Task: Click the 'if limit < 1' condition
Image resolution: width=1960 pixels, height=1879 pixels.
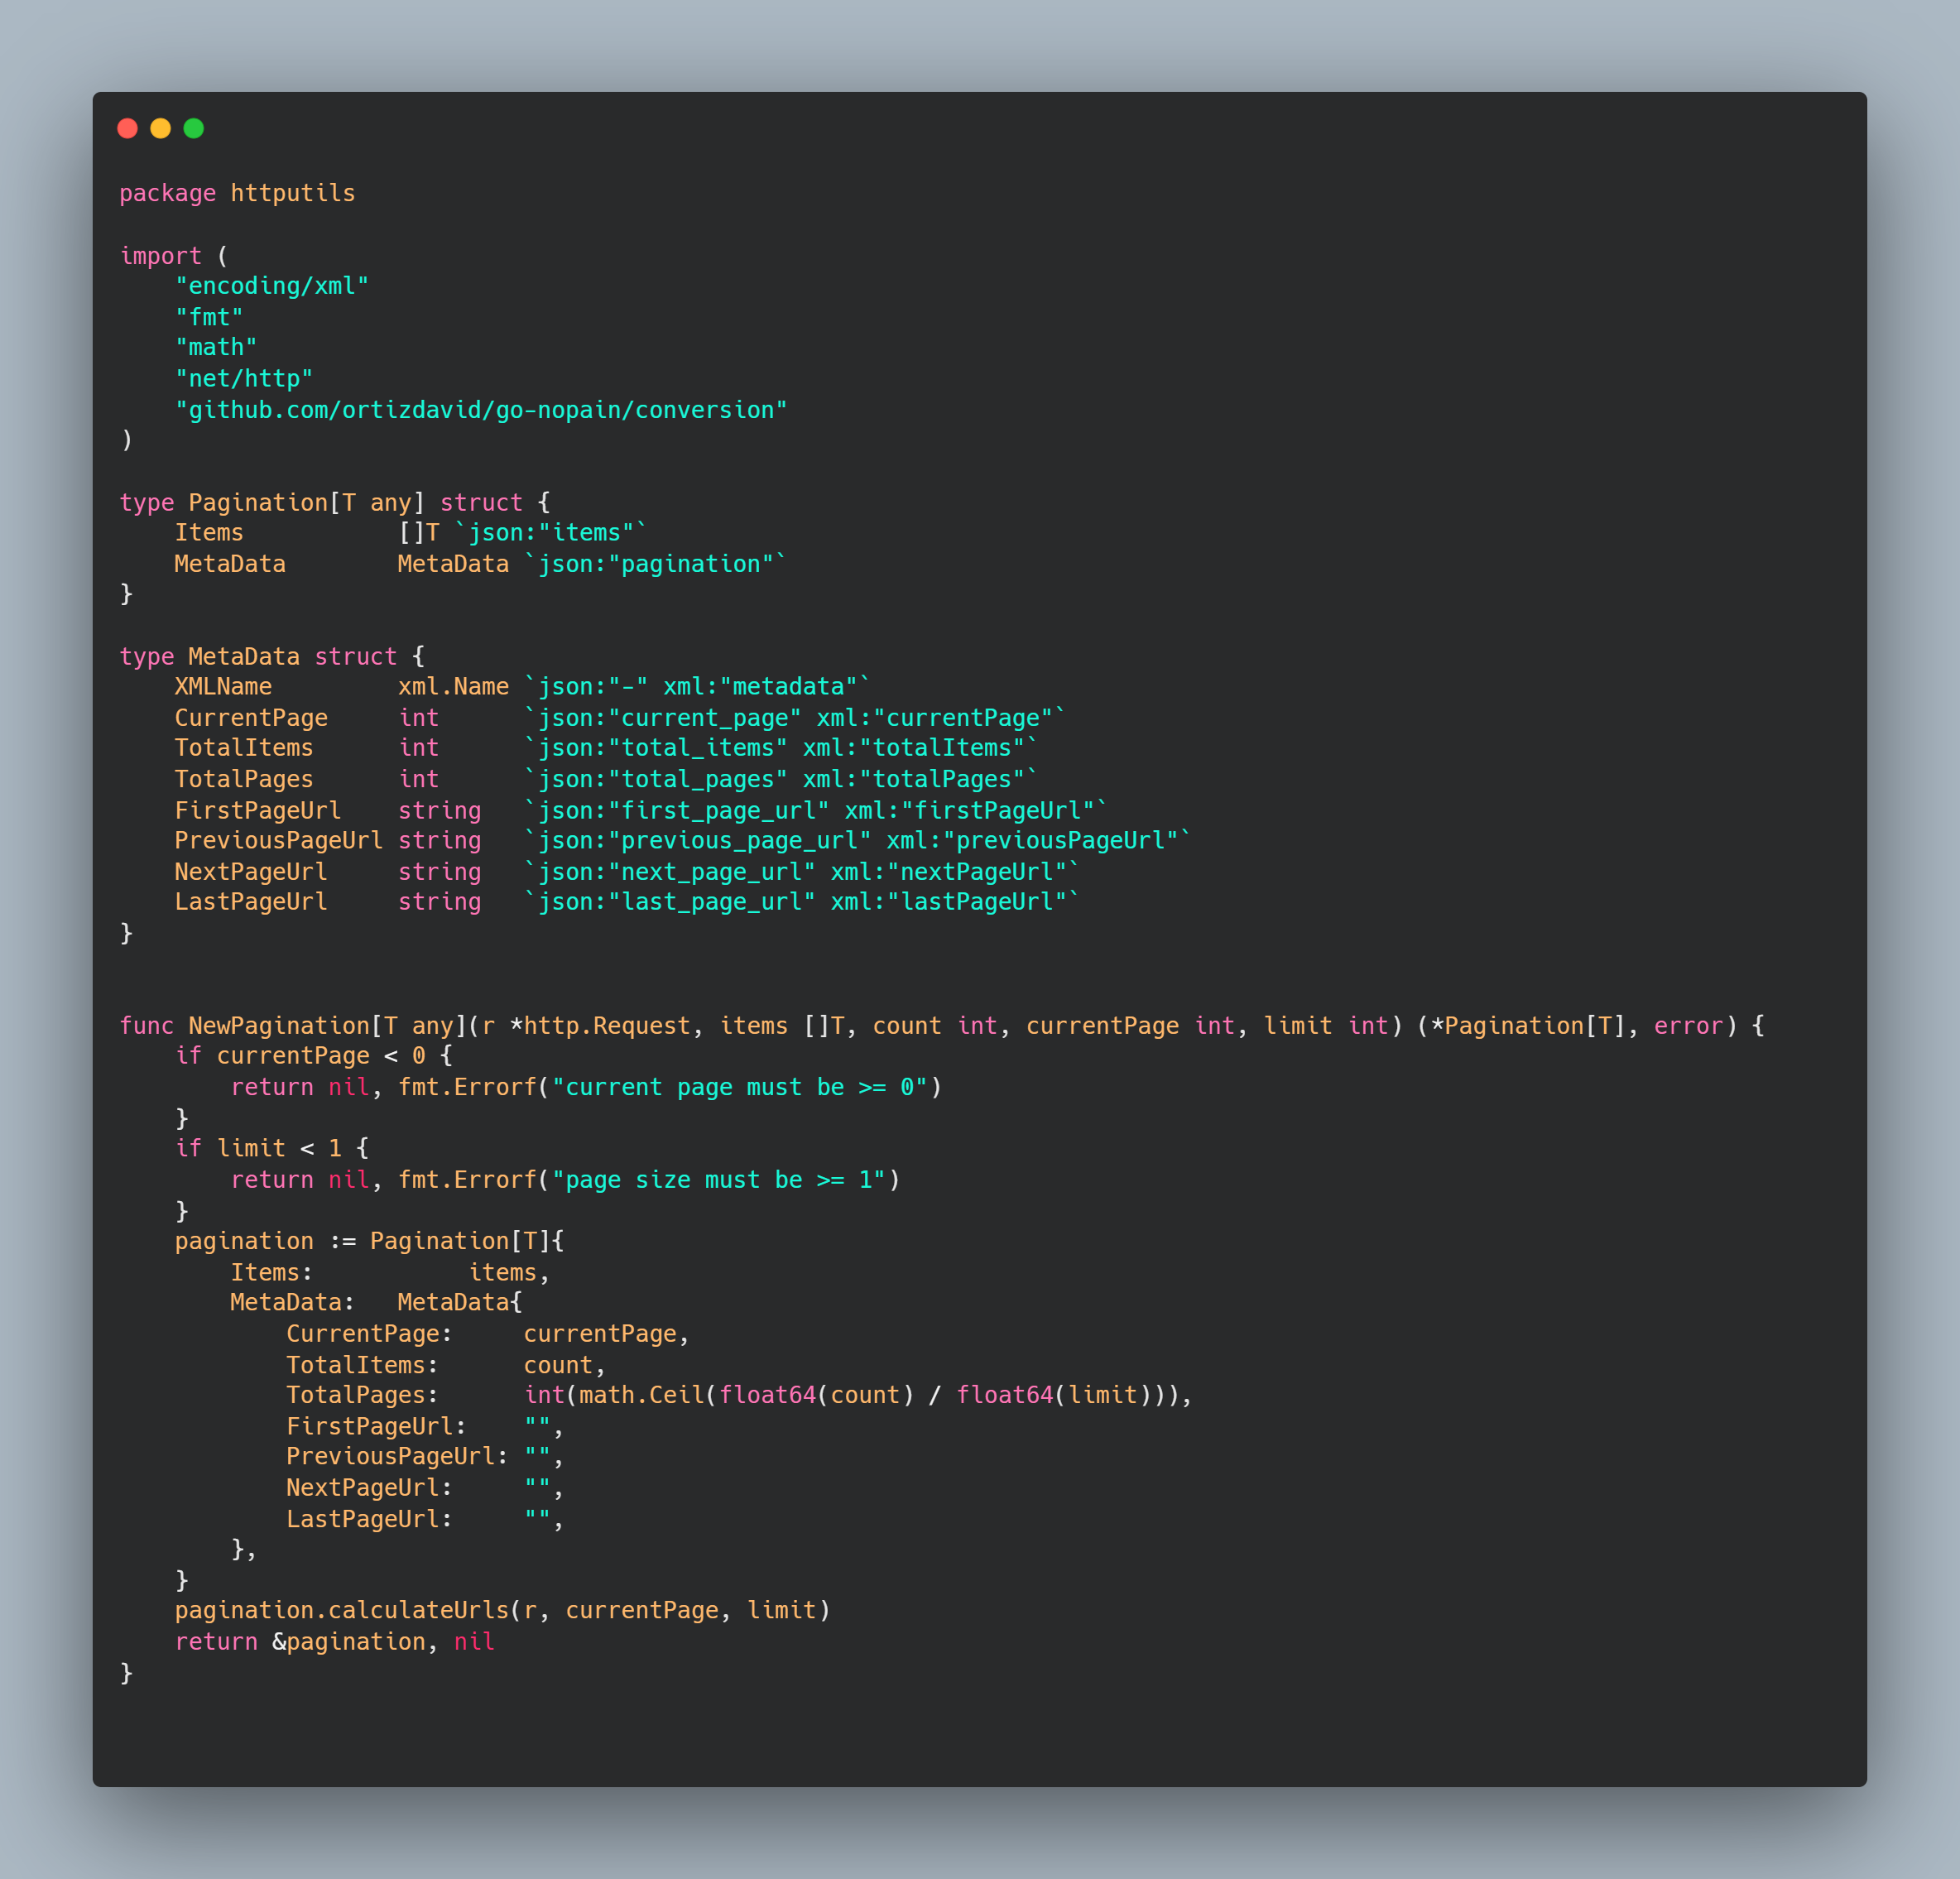Action: pos(260,1149)
